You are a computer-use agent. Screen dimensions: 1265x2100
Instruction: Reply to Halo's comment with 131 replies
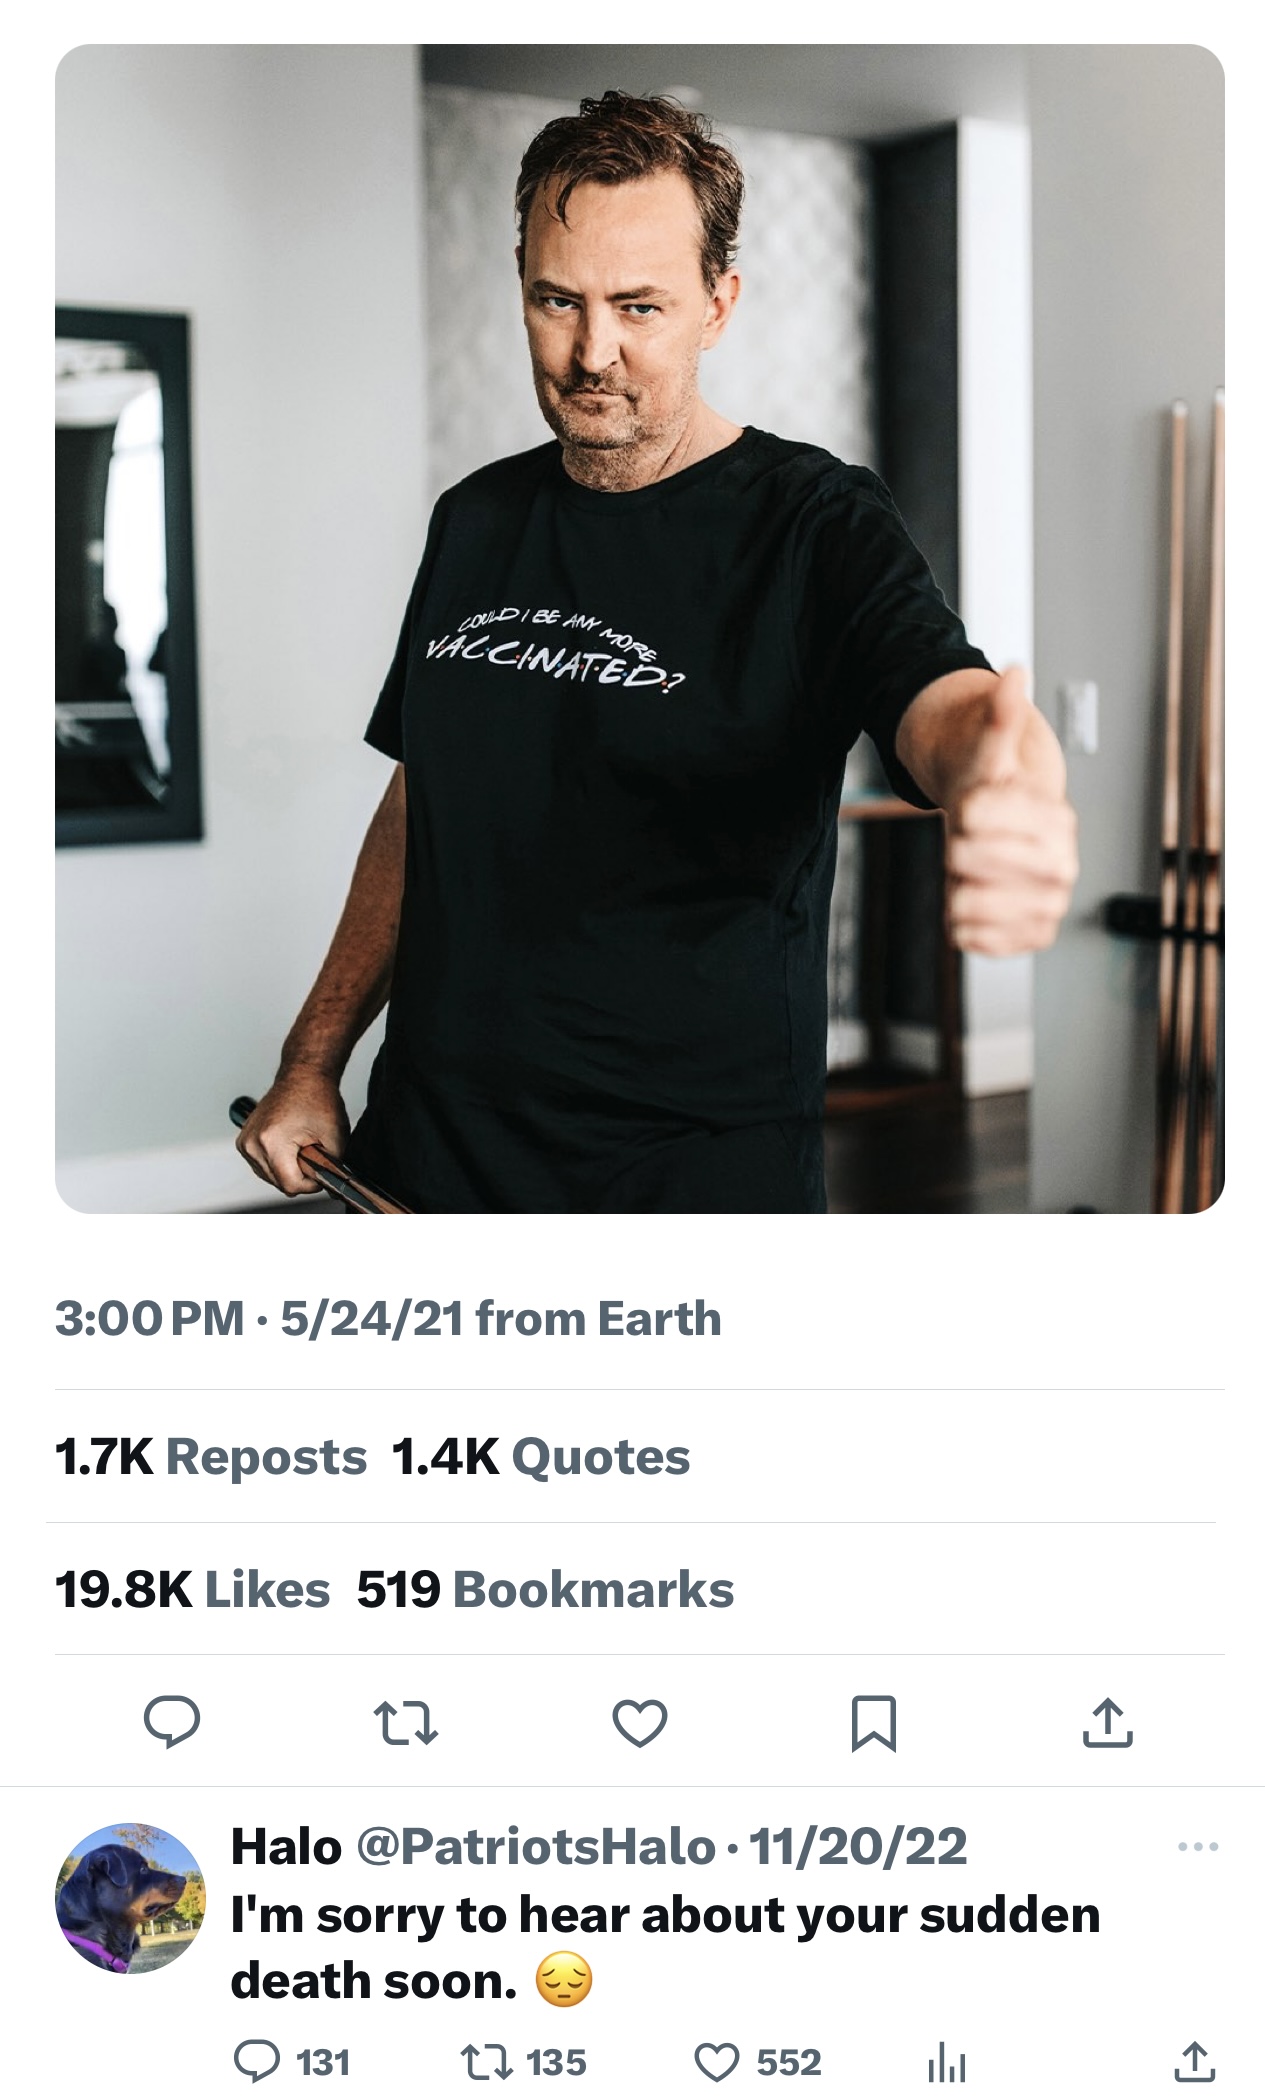(x=257, y=2062)
